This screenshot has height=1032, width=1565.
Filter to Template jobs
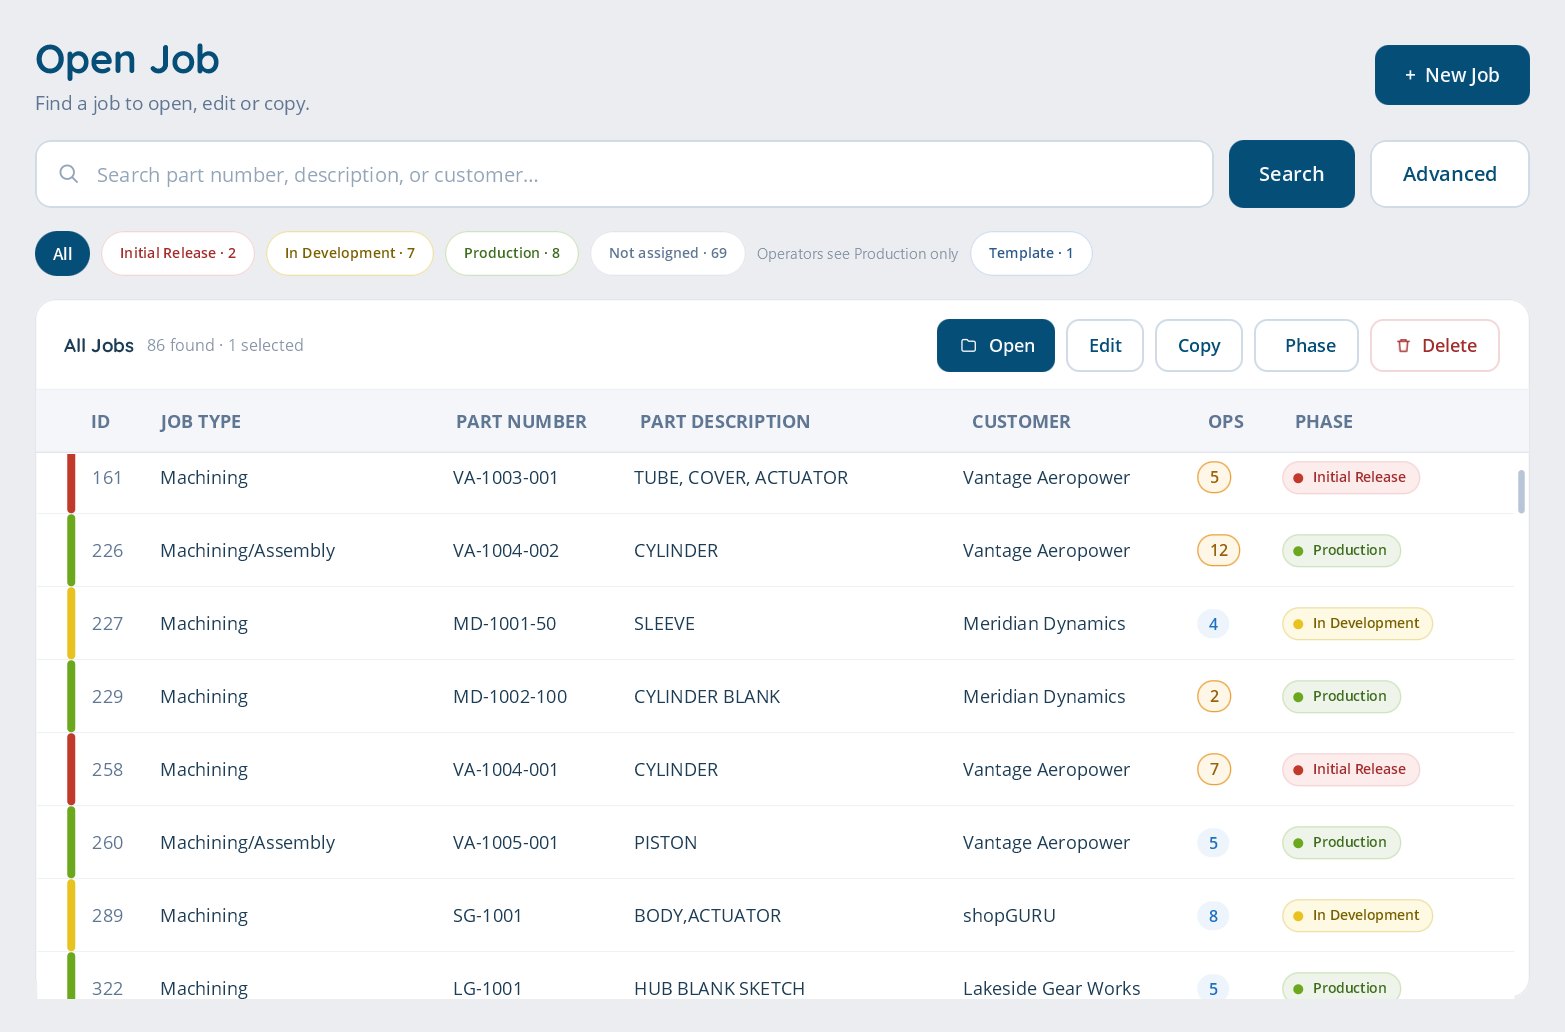tap(1030, 253)
